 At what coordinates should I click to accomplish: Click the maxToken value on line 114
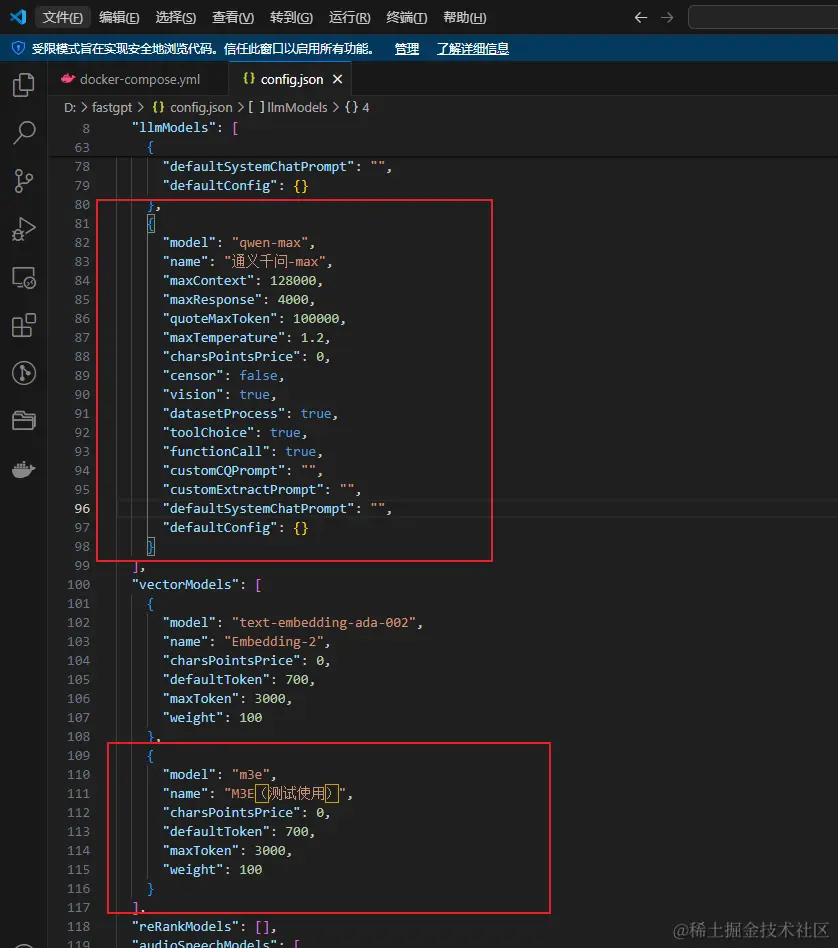point(270,851)
